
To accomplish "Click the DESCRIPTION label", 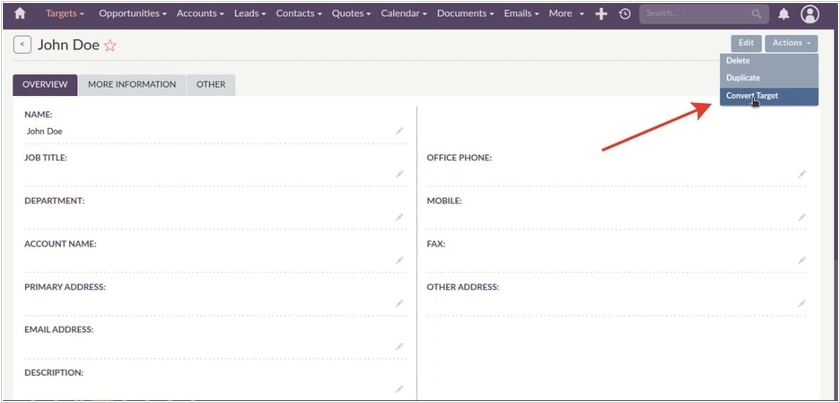I will coord(54,372).
